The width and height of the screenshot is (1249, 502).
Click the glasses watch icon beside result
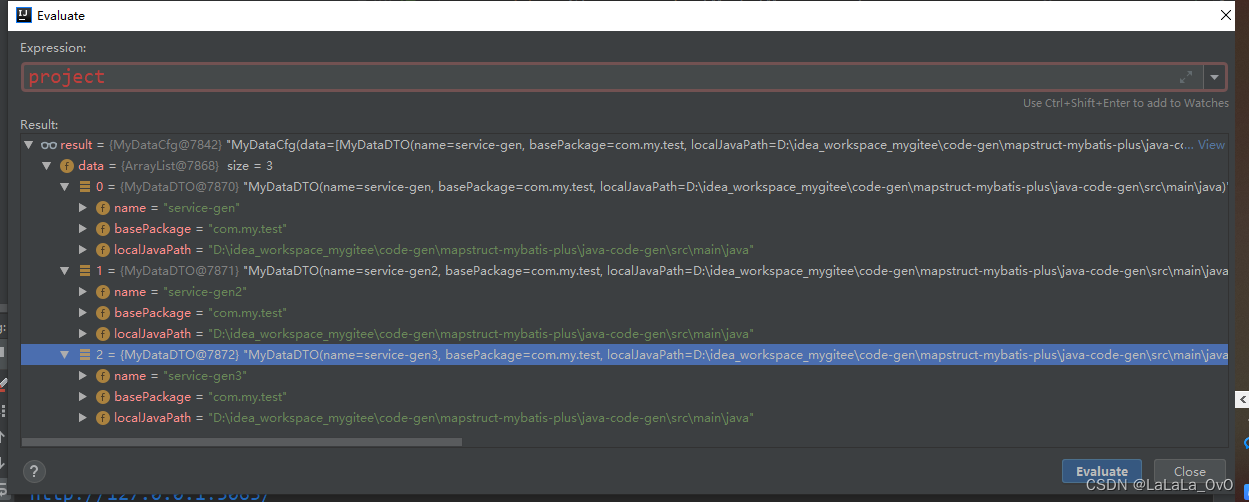pyautogui.click(x=48, y=145)
